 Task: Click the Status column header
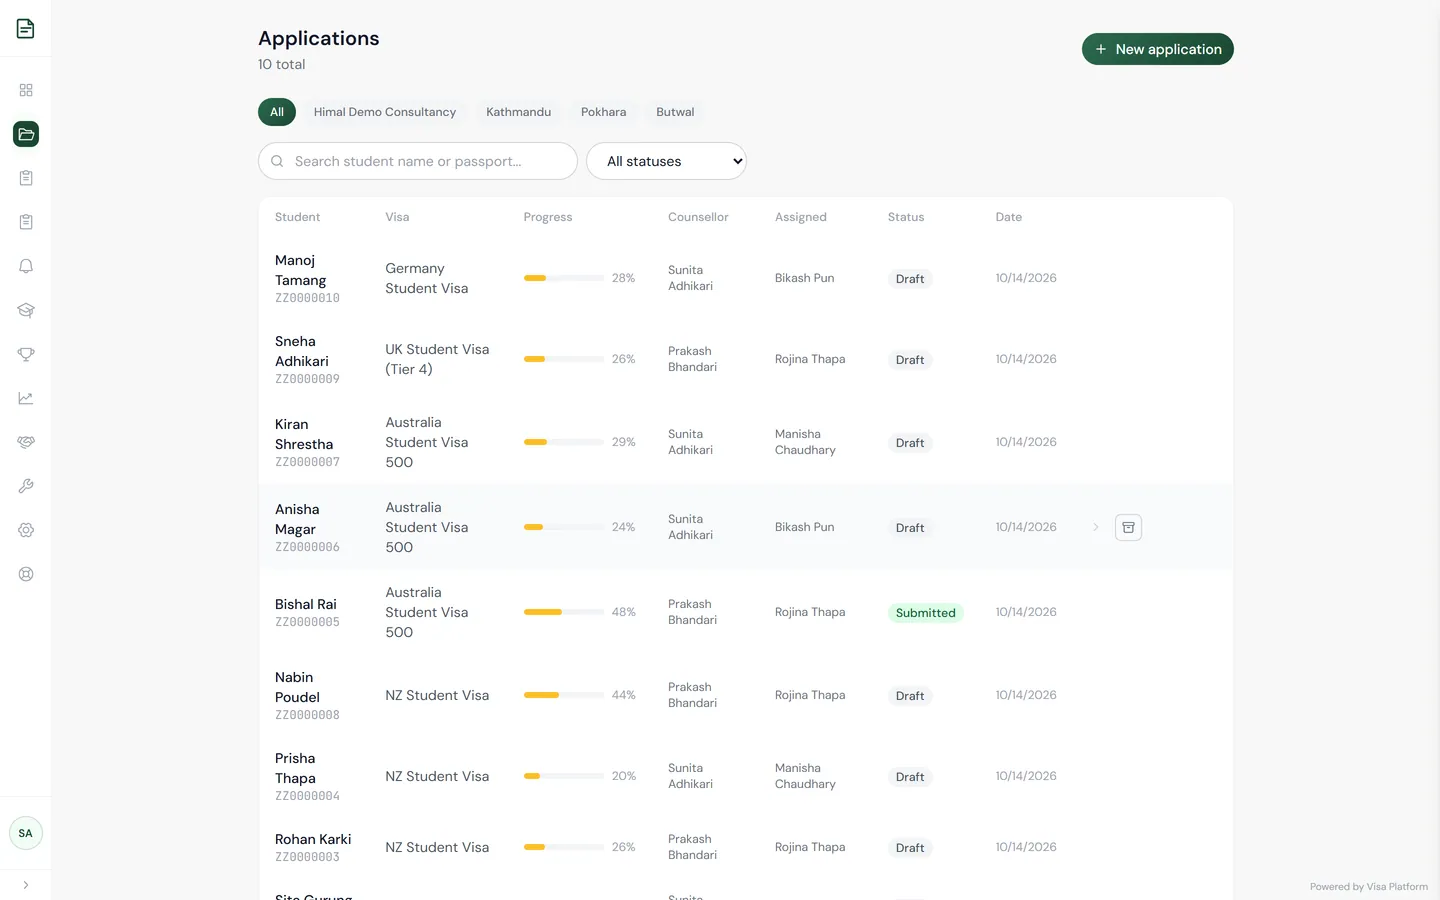(x=906, y=217)
